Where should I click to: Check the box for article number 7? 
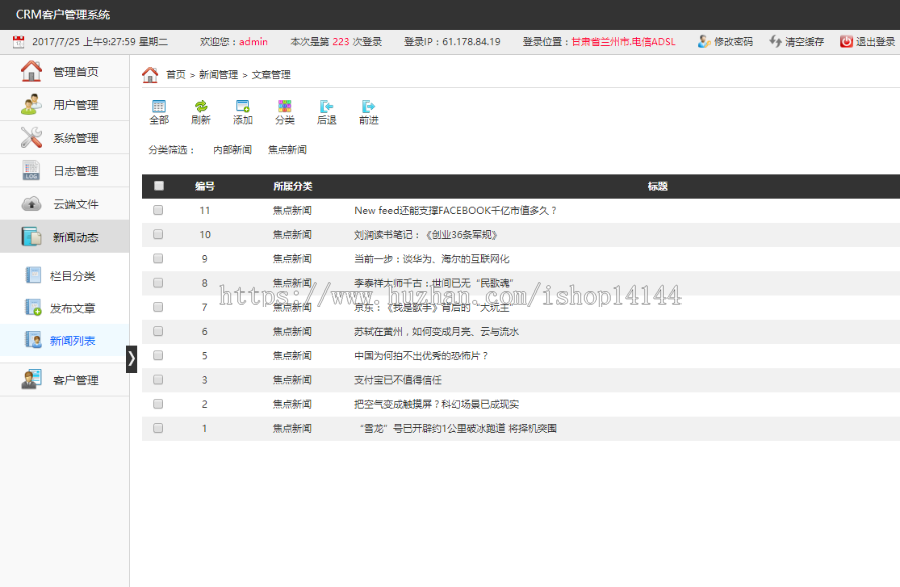point(158,307)
